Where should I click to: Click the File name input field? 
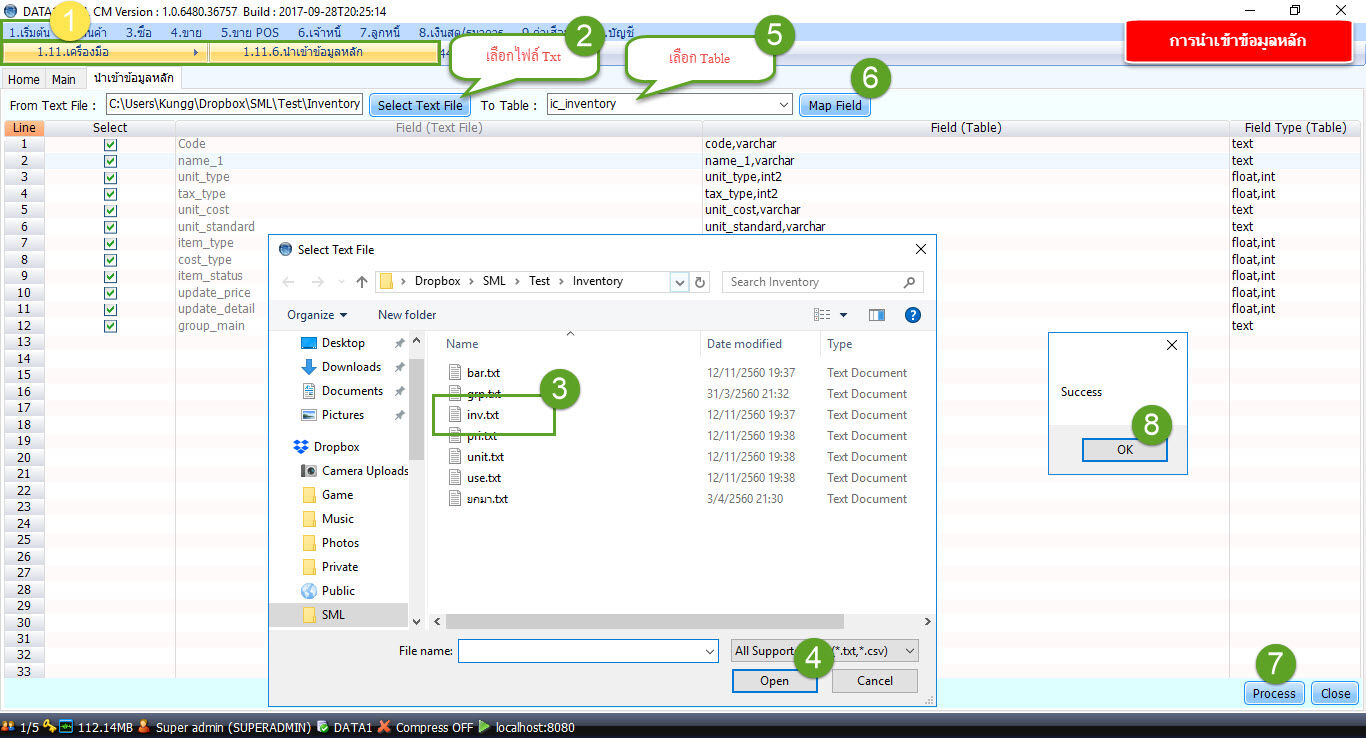coord(581,651)
